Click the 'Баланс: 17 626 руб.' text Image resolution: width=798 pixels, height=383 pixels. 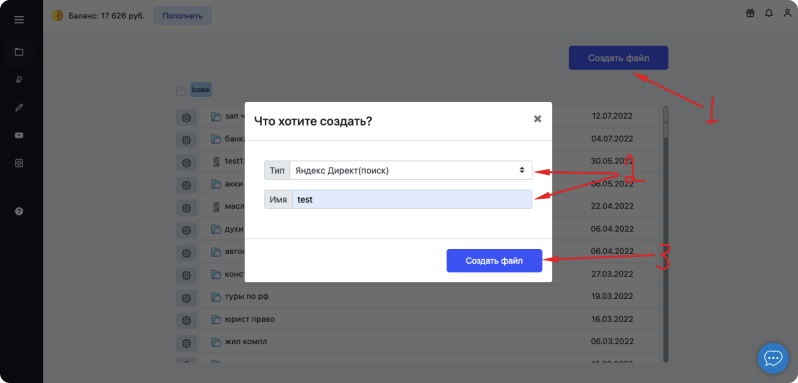pyautogui.click(x=106, y=16)
